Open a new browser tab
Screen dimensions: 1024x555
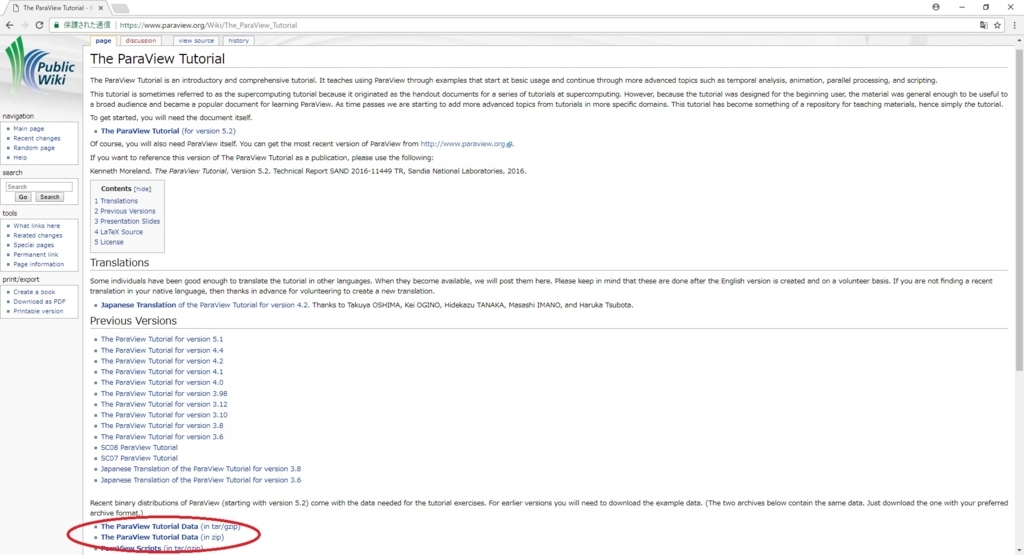(120, 8)
